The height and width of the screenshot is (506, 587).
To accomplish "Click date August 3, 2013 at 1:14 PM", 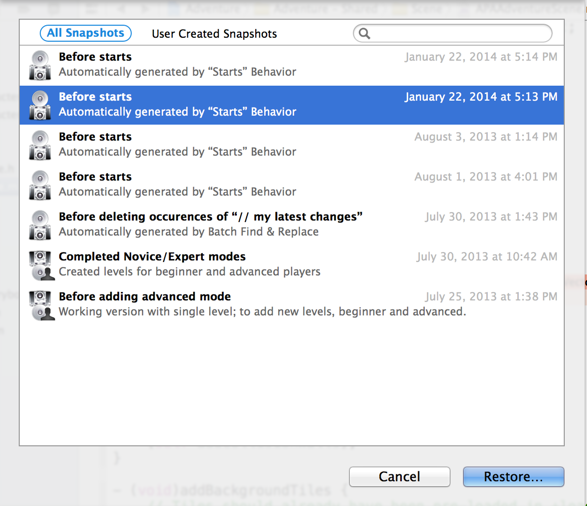I will [x=486, y=137].
